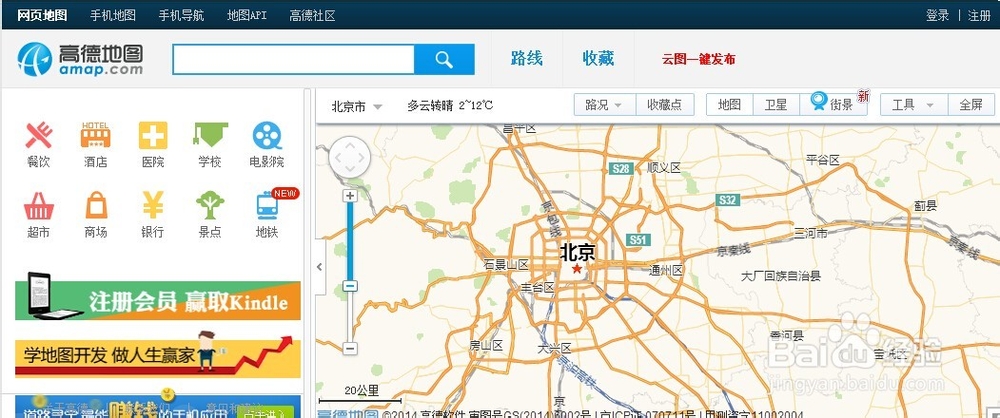Click the 学校 school category icon
The image size is (1000, 418).
point(210,135)
